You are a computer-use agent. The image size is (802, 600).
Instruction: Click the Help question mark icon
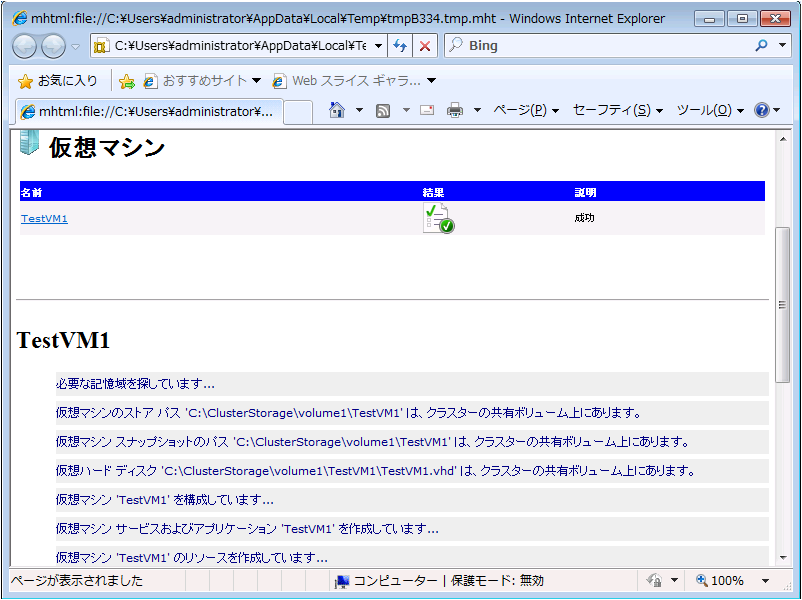click(x=762, y=110)
